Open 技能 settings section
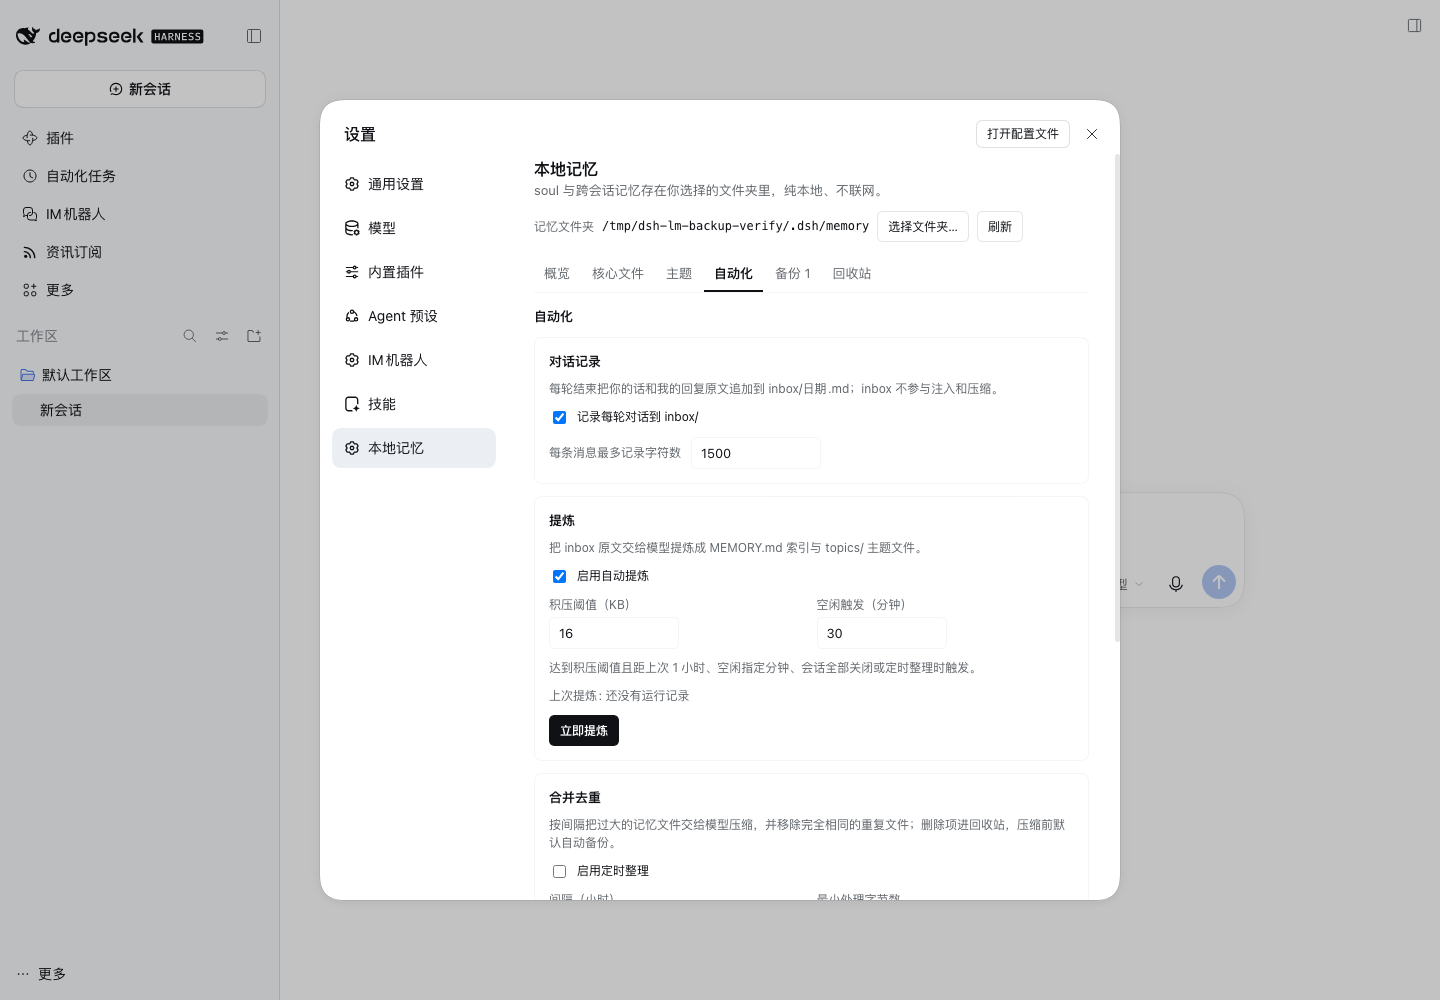The height and width of the screenshot is (1000, 1440). [414, 404]
